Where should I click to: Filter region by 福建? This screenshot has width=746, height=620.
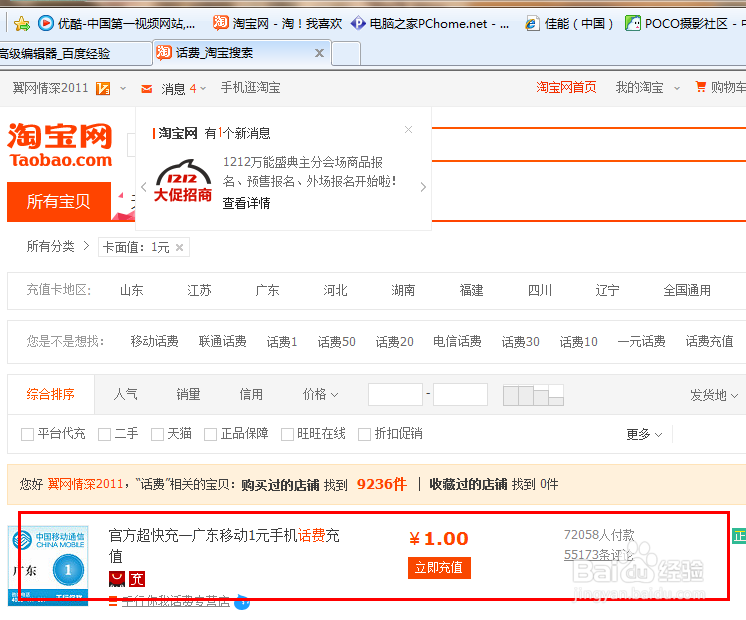coord(471,290)
